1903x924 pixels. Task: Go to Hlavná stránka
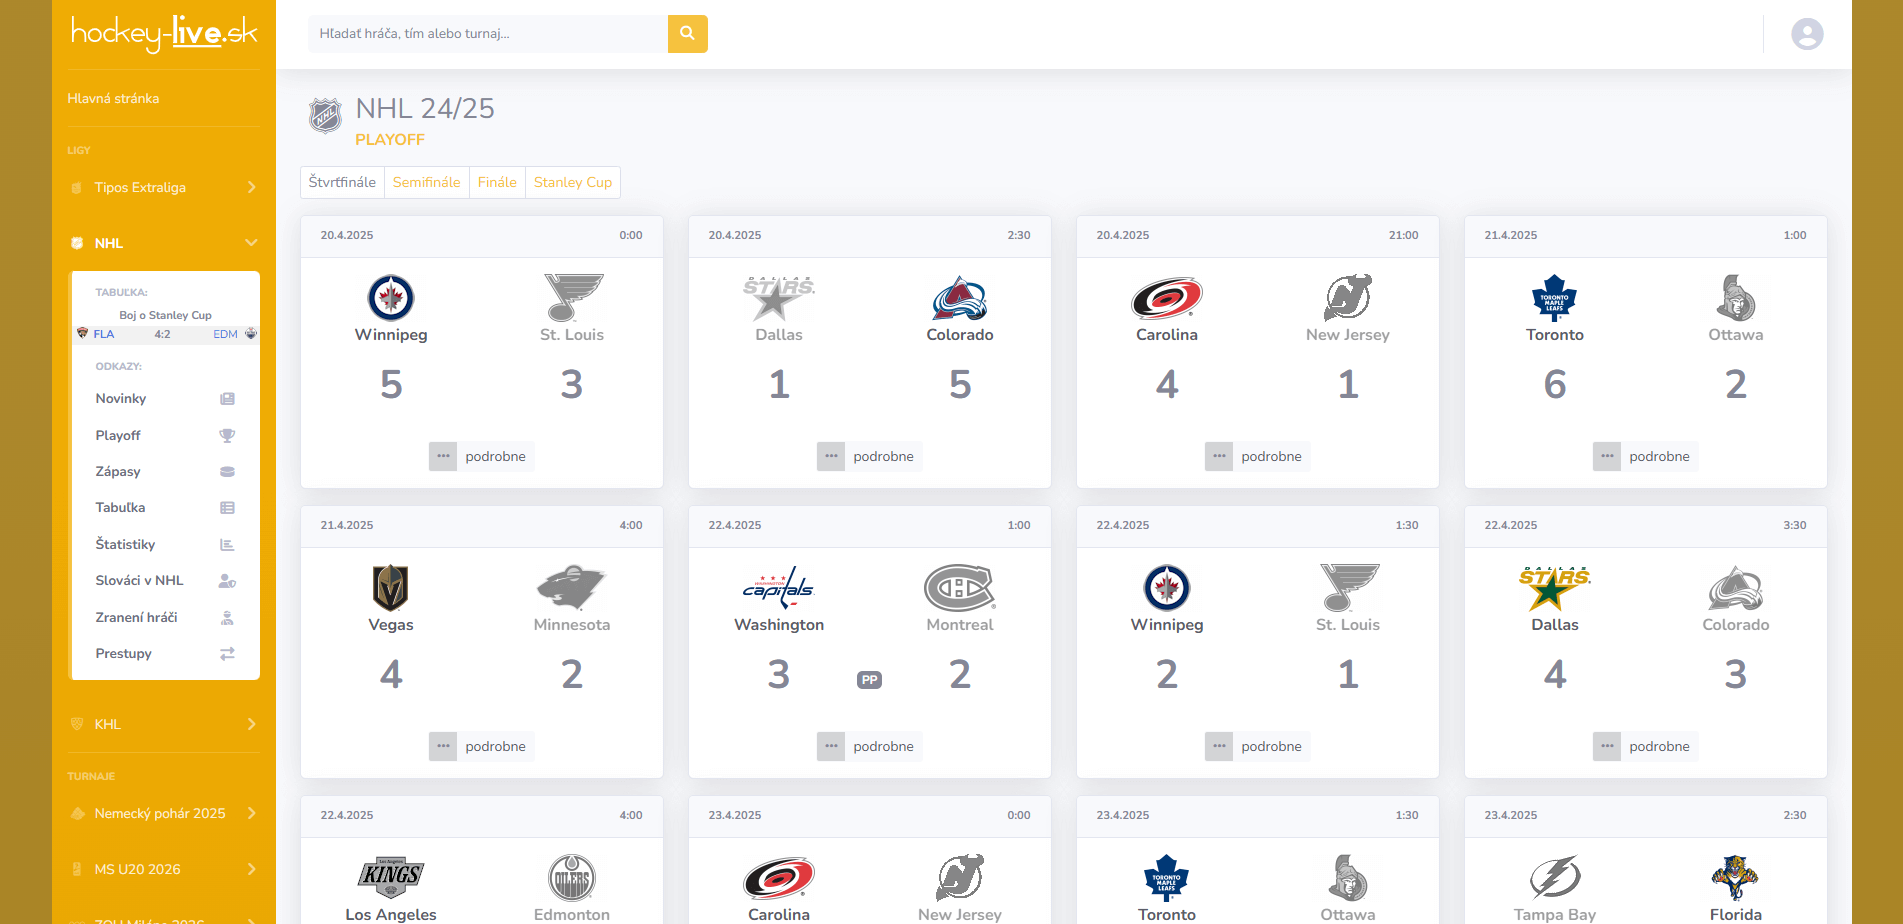tap(113, 98)
